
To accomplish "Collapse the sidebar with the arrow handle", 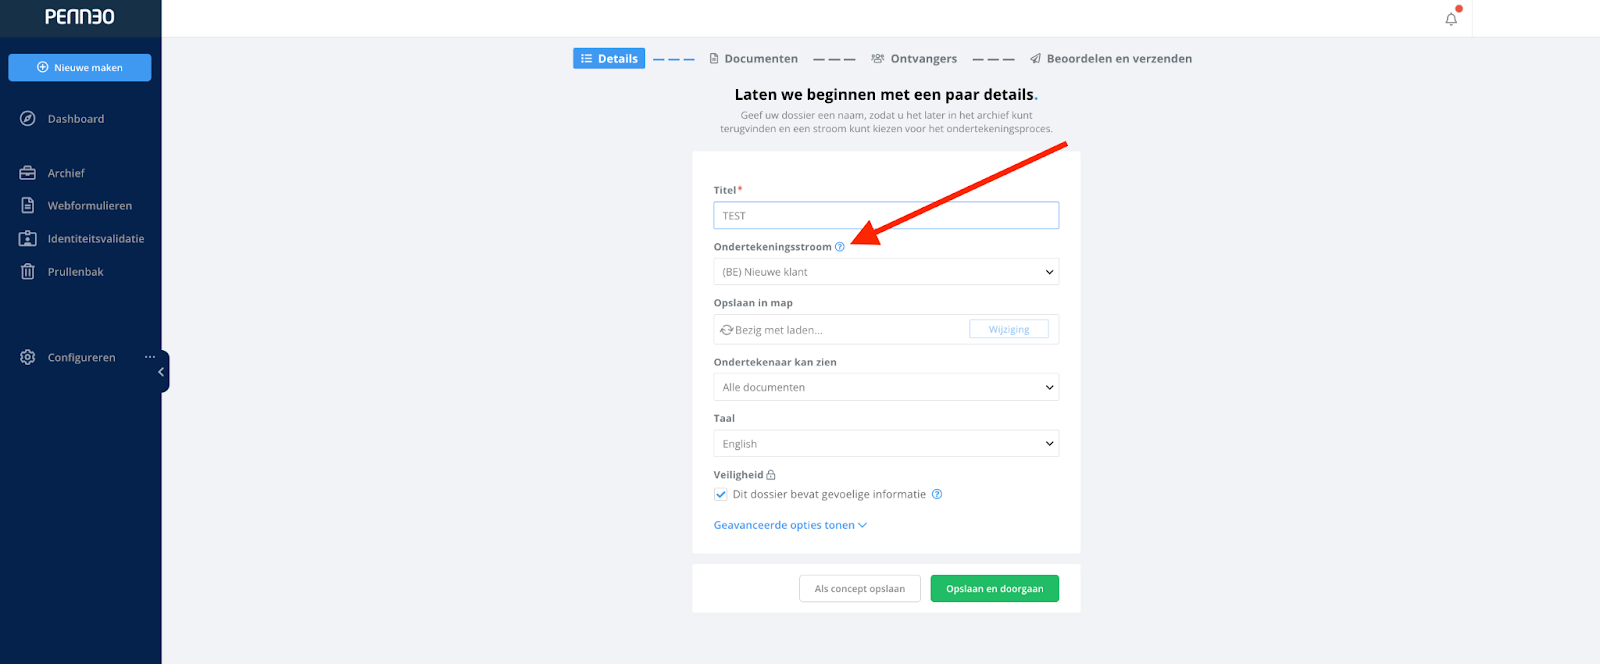I will click(x=161, y=372).
